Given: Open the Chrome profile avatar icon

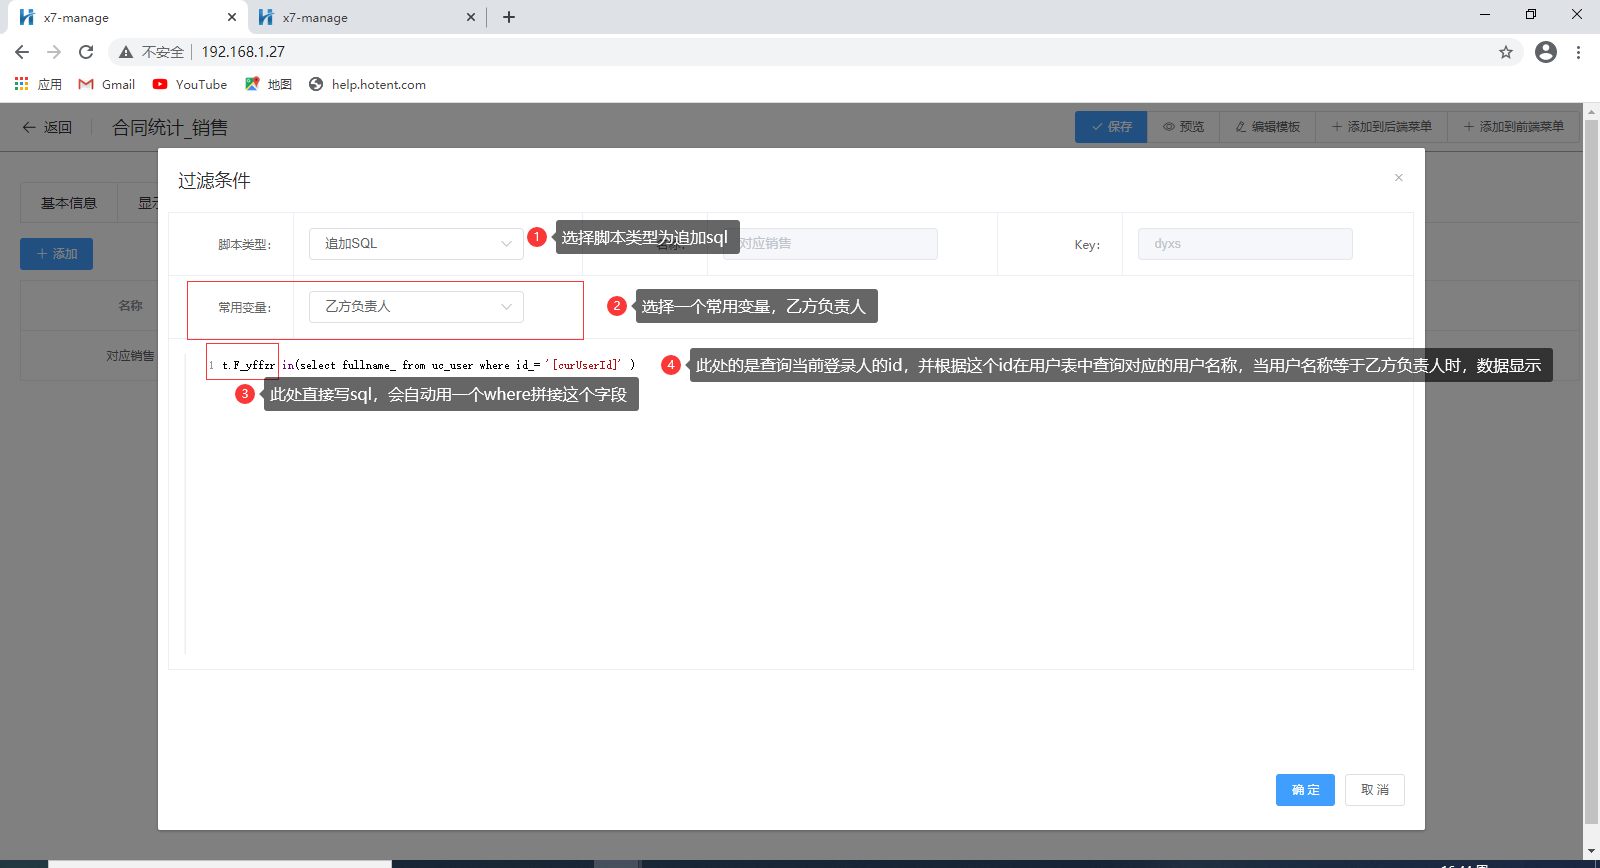Looking at the screenshot, I should tap(1545, 52).
